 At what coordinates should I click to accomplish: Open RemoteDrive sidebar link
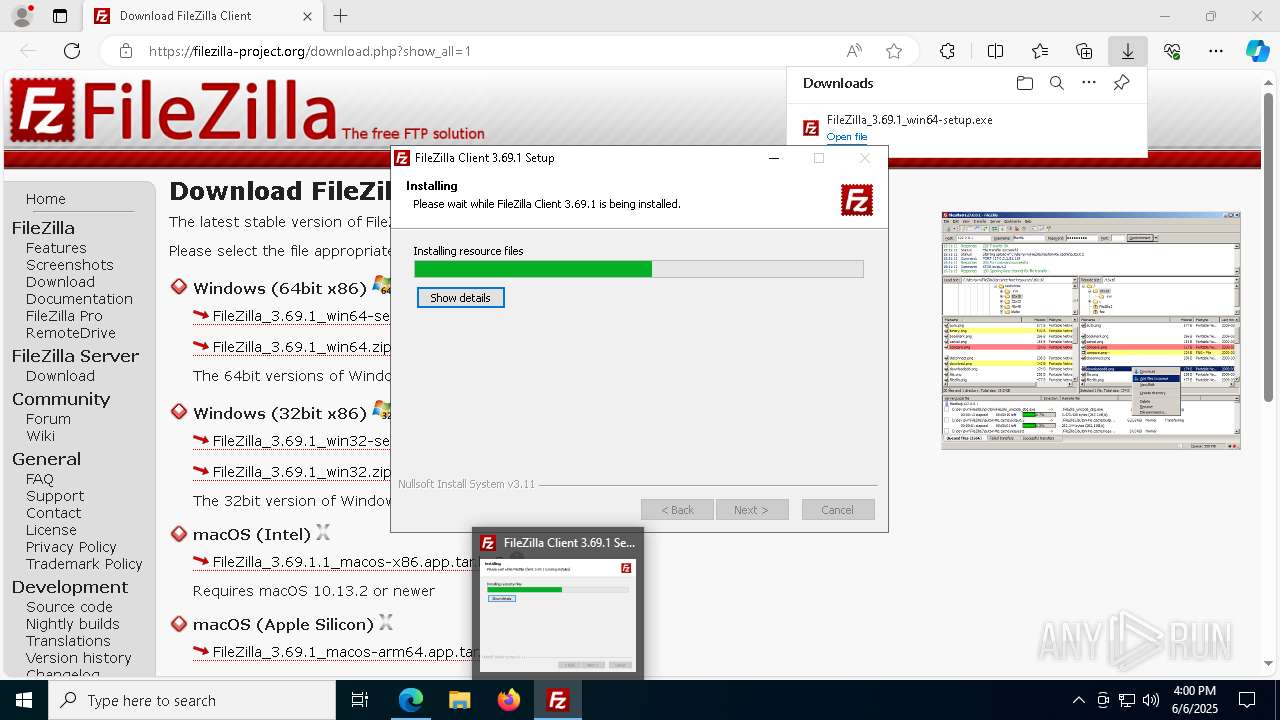click(x=71, y=333)
